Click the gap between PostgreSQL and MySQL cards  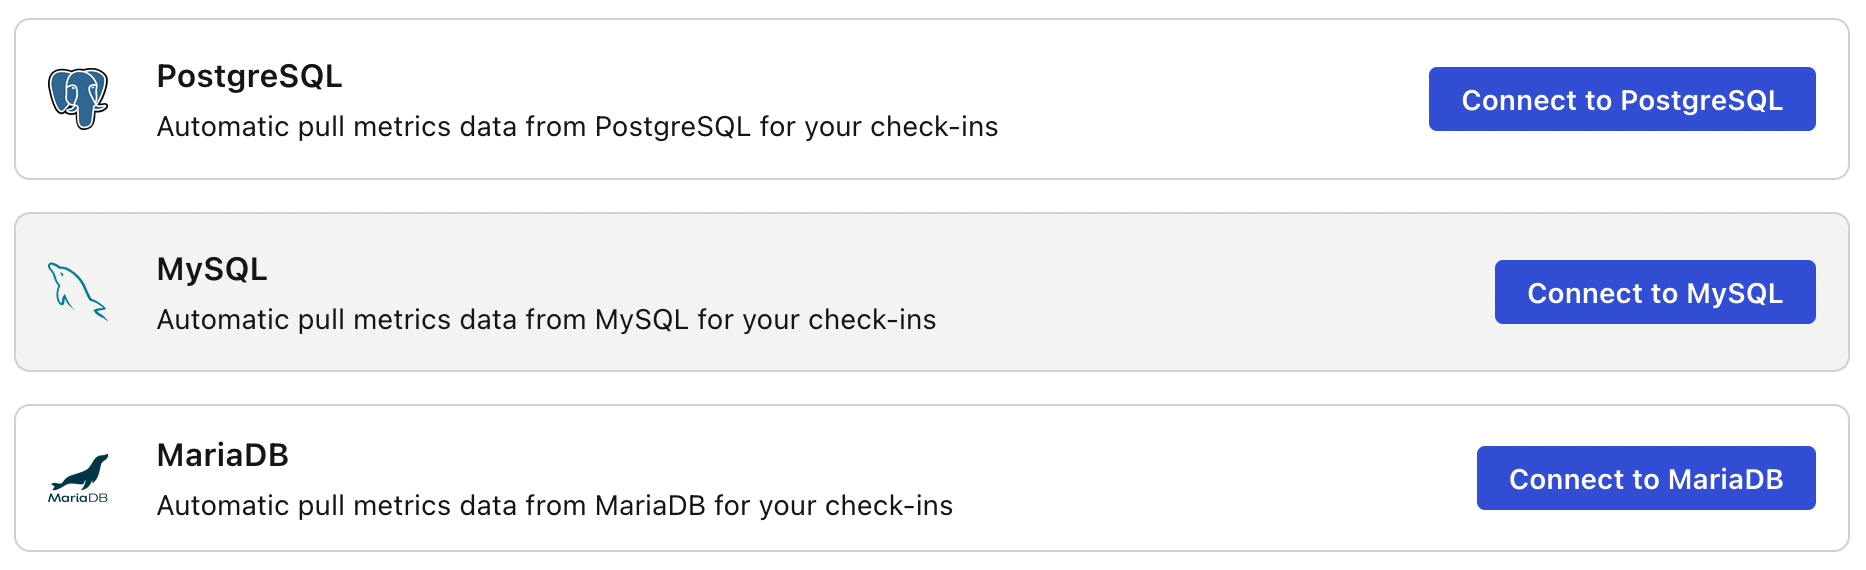coord(932,196)
